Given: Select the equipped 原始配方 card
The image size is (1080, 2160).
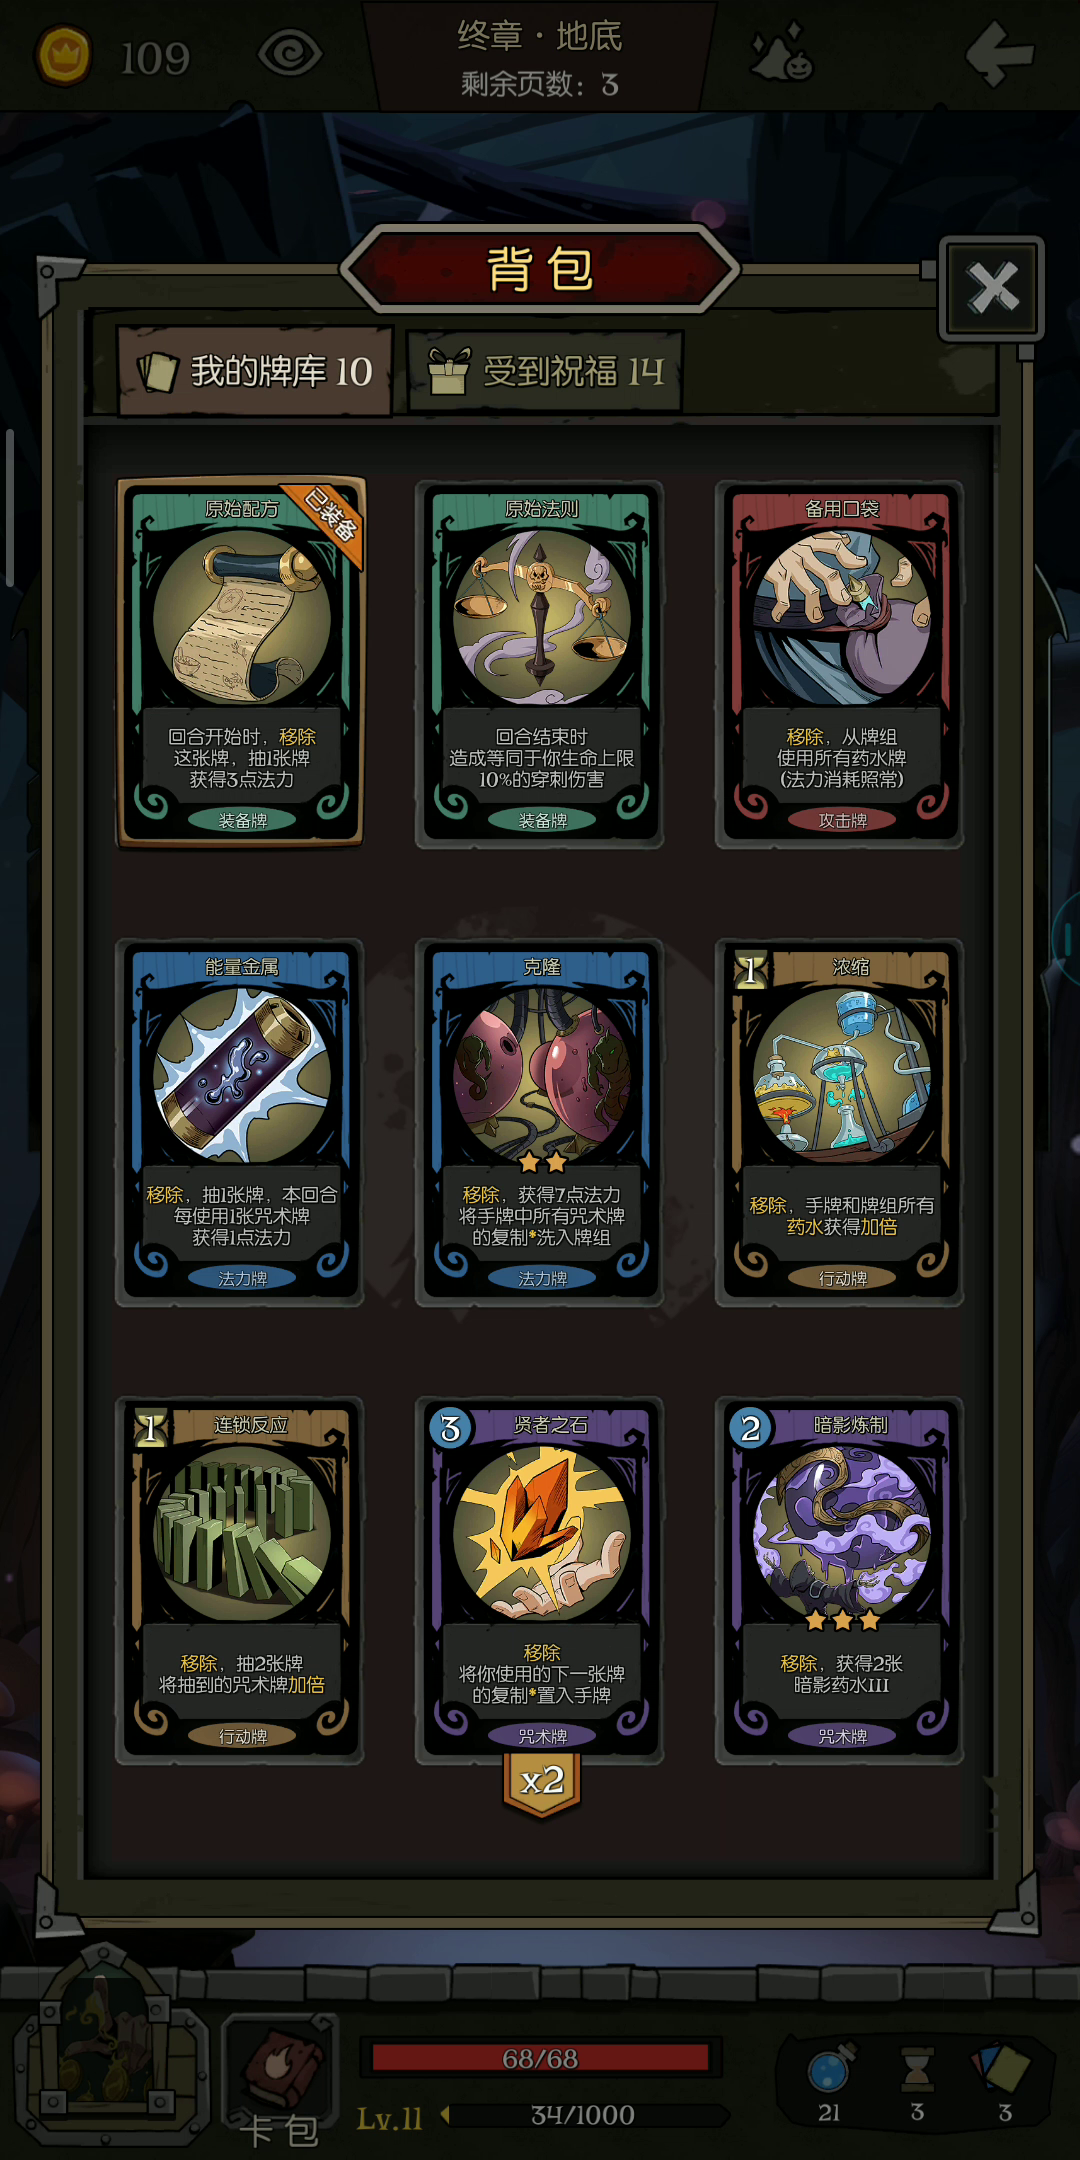Looking at the screenshot, I should (241, 663).
